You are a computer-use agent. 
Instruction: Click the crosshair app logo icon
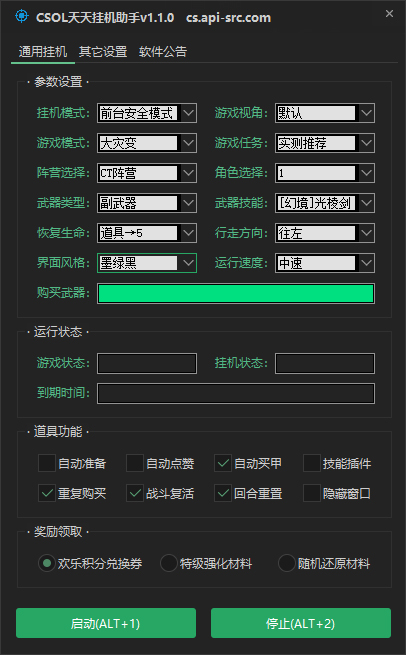22,16
